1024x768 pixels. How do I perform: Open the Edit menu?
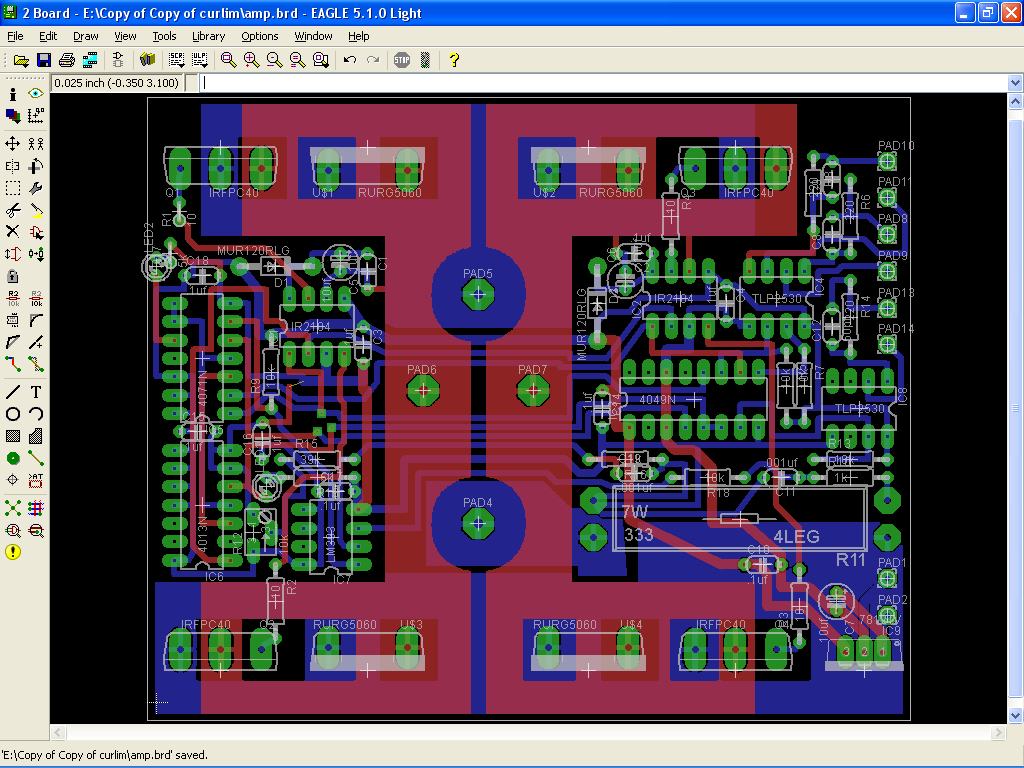(x=48, y=36)
